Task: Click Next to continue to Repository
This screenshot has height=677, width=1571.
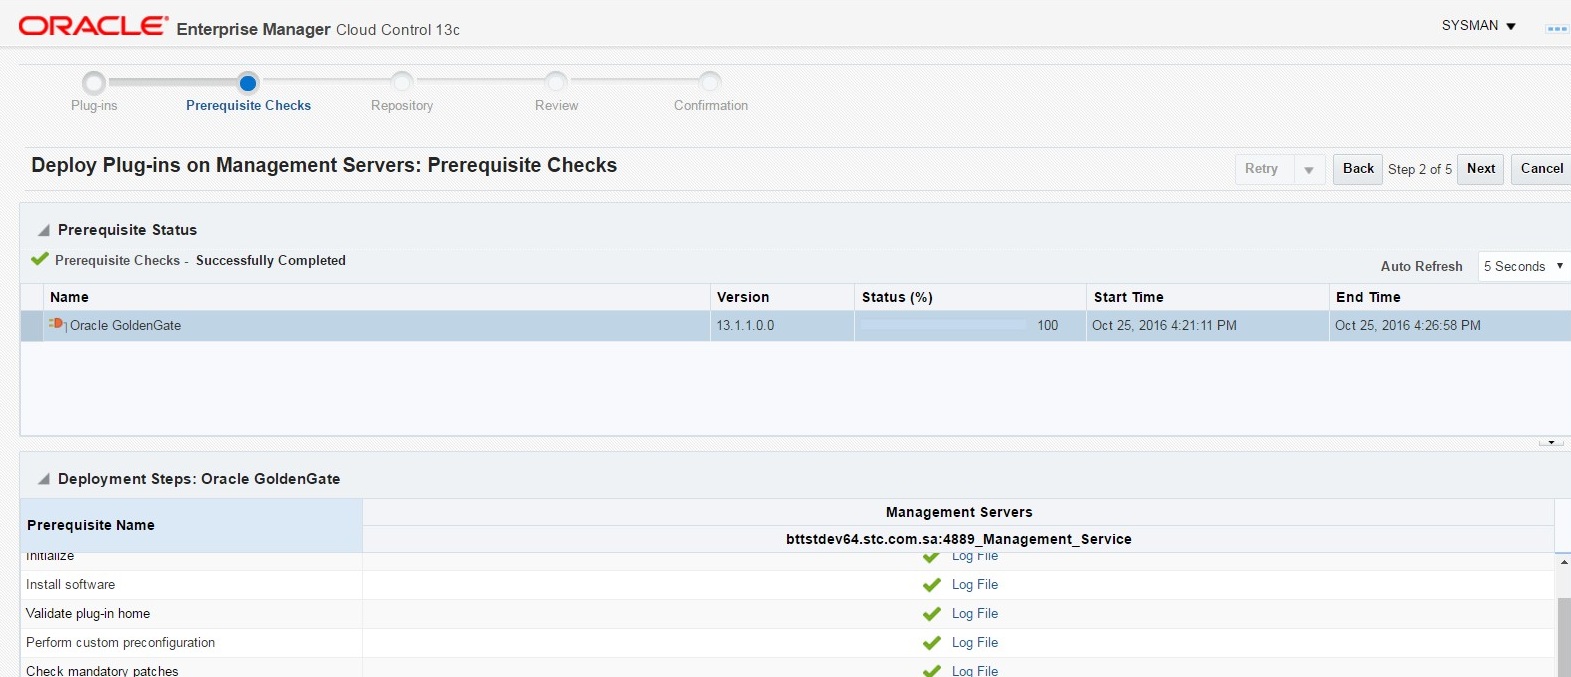Action: tap(1481, 169)
